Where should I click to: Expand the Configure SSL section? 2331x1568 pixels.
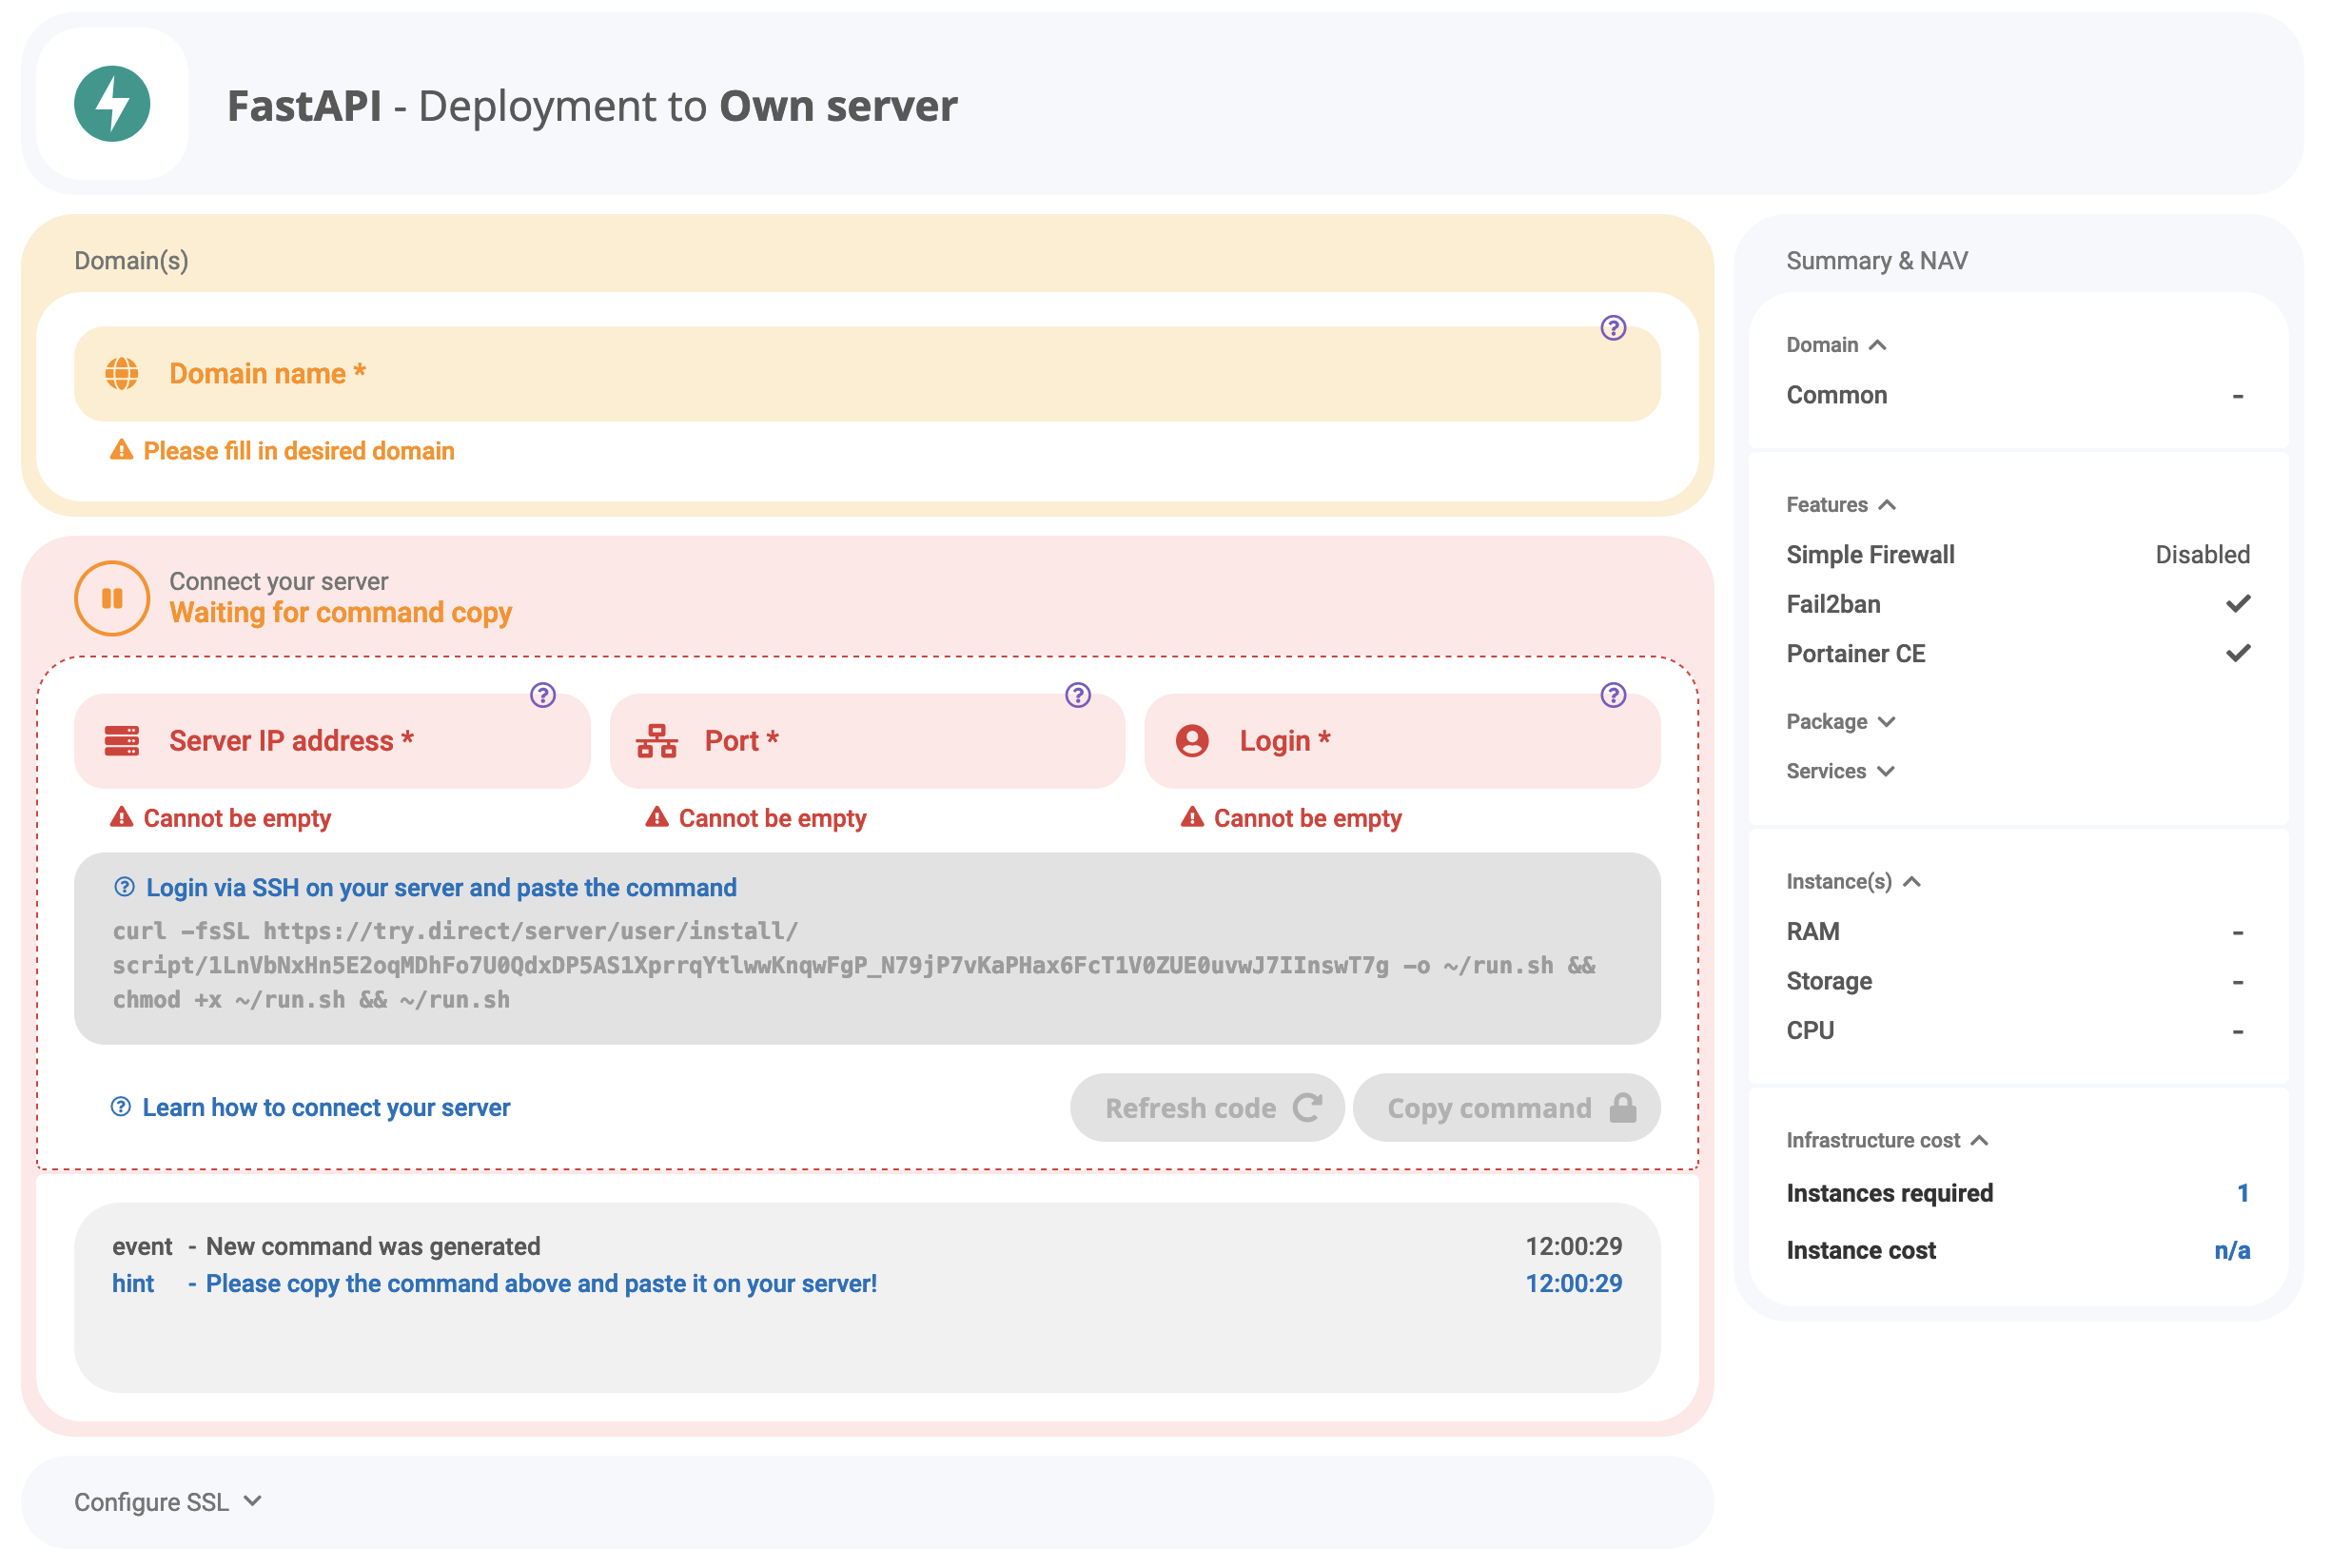tap(168, 1502)
